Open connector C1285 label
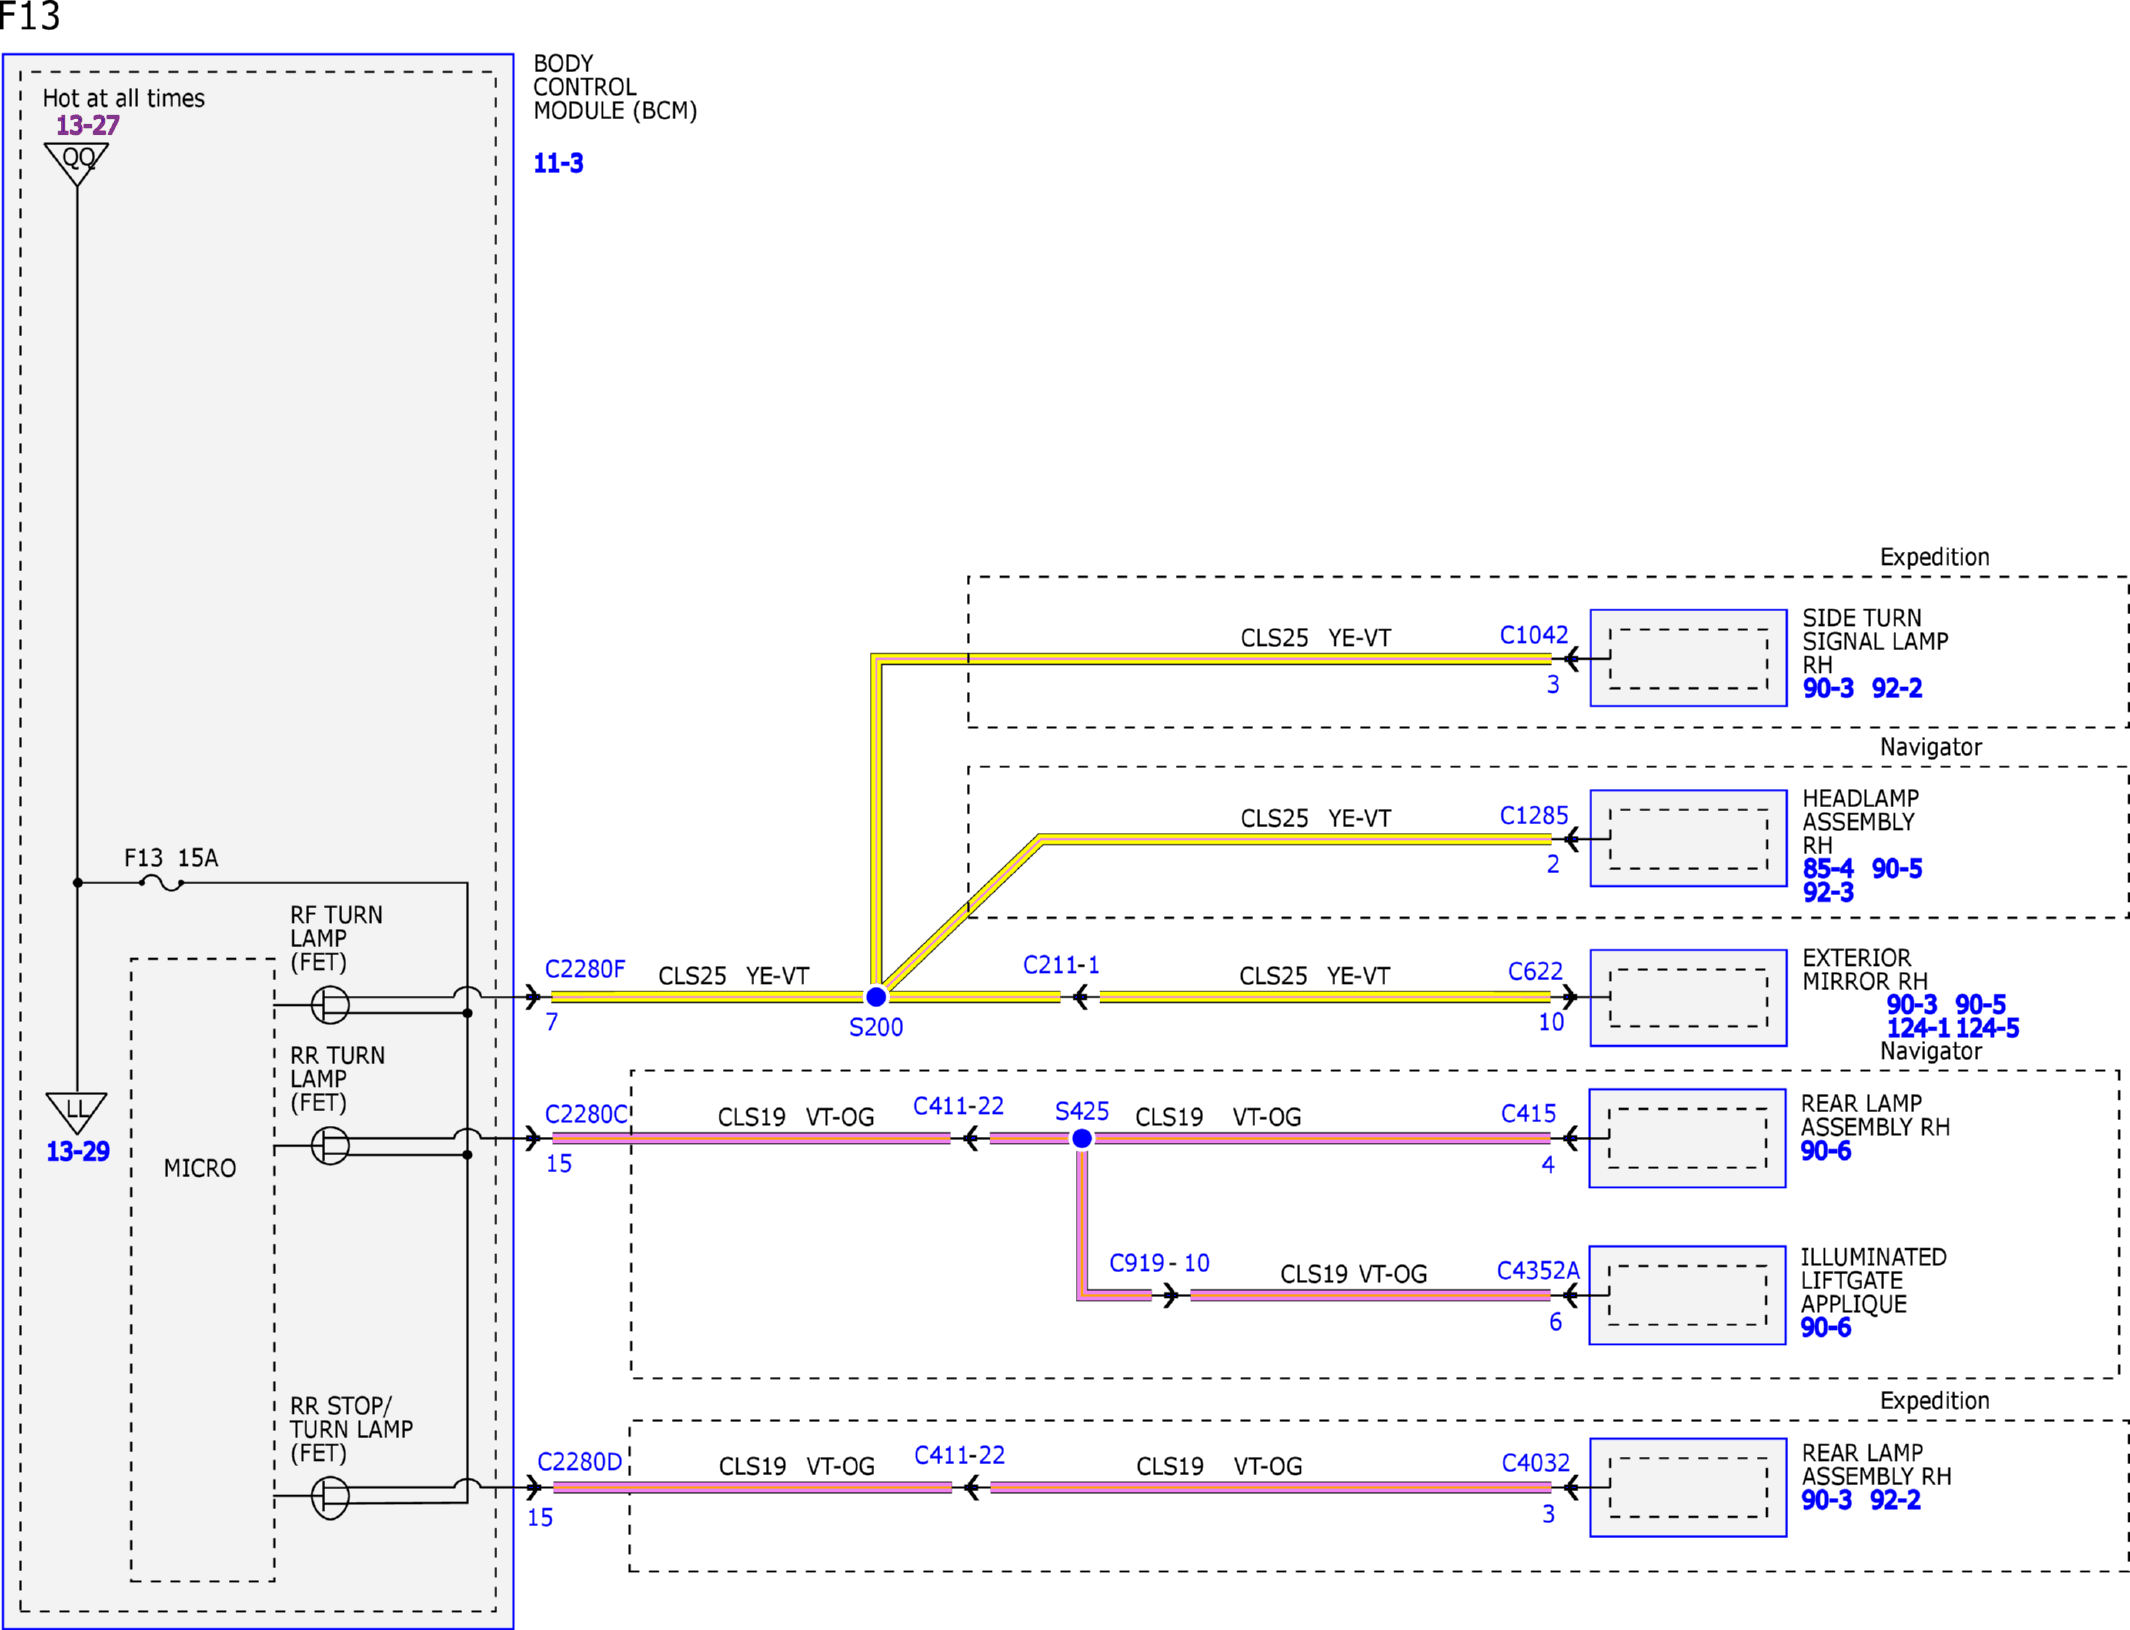 (1534, 815)
